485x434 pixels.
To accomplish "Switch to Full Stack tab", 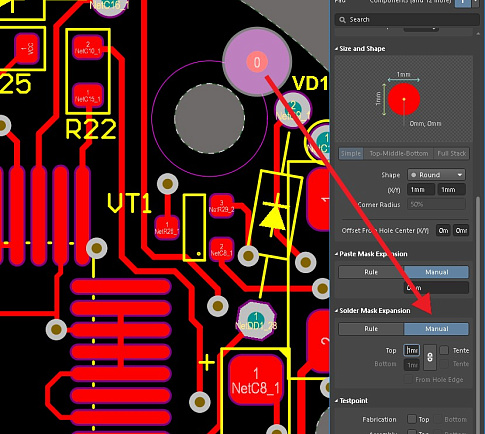I will (451, 154).
